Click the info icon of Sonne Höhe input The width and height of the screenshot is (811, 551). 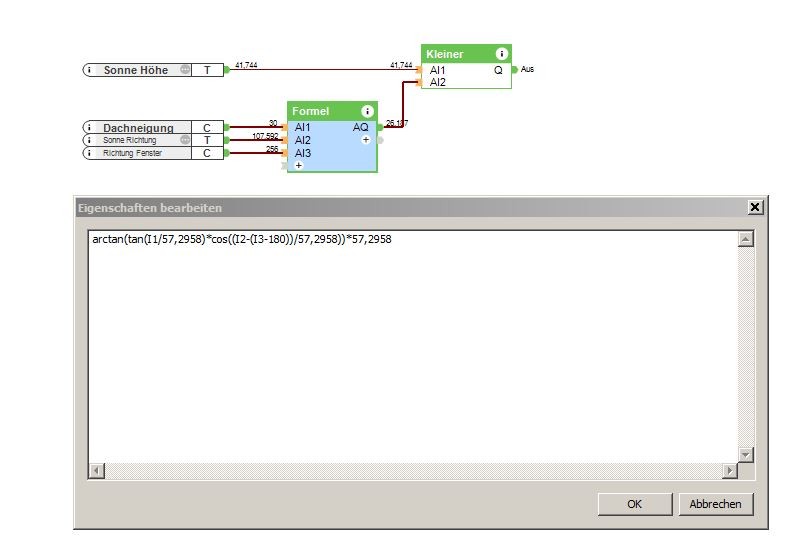tap(89, 70)
